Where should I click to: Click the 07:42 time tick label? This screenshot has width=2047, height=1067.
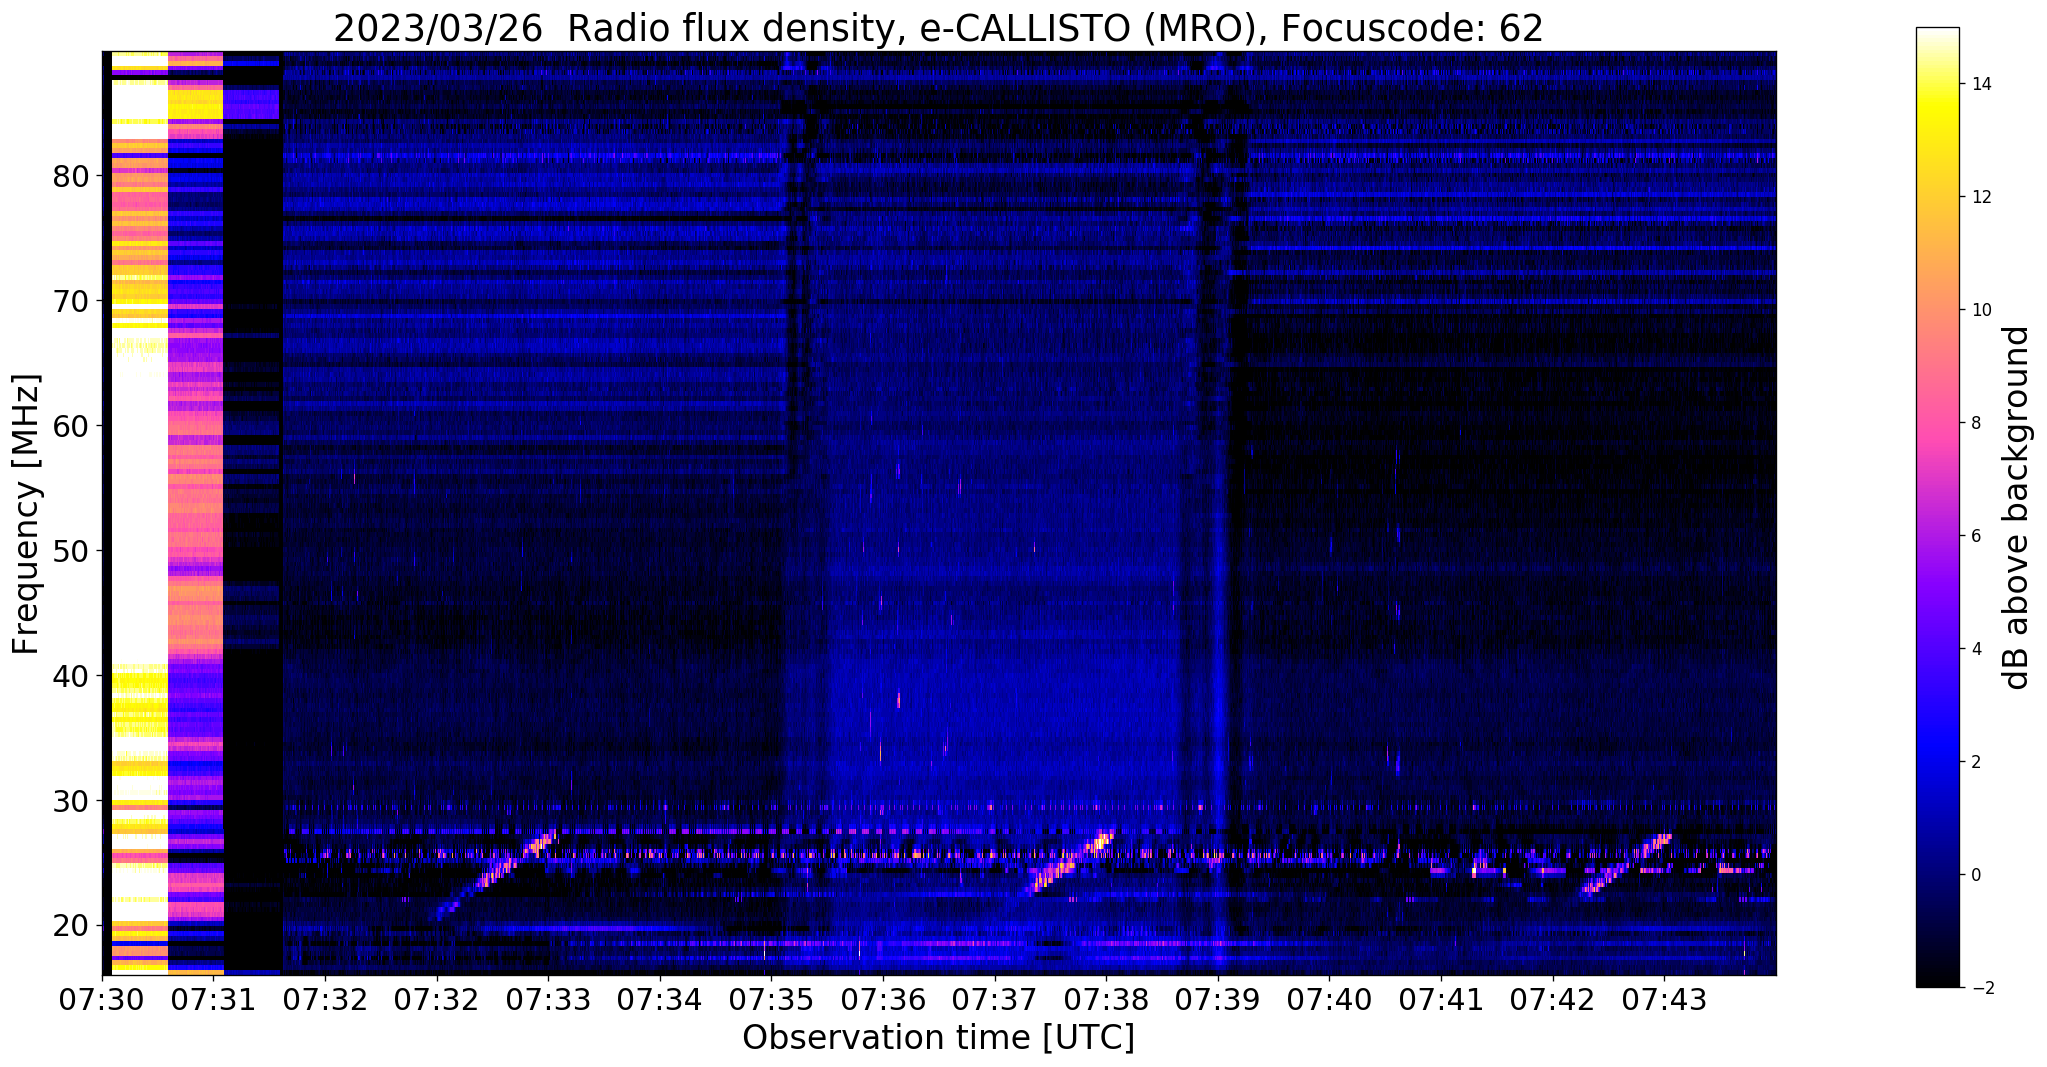1553,1000
